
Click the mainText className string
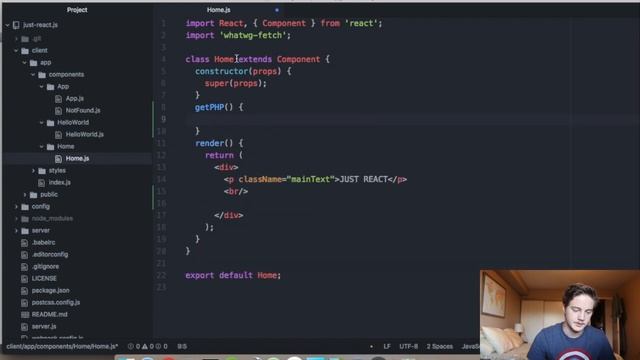[x=310, y=179]
